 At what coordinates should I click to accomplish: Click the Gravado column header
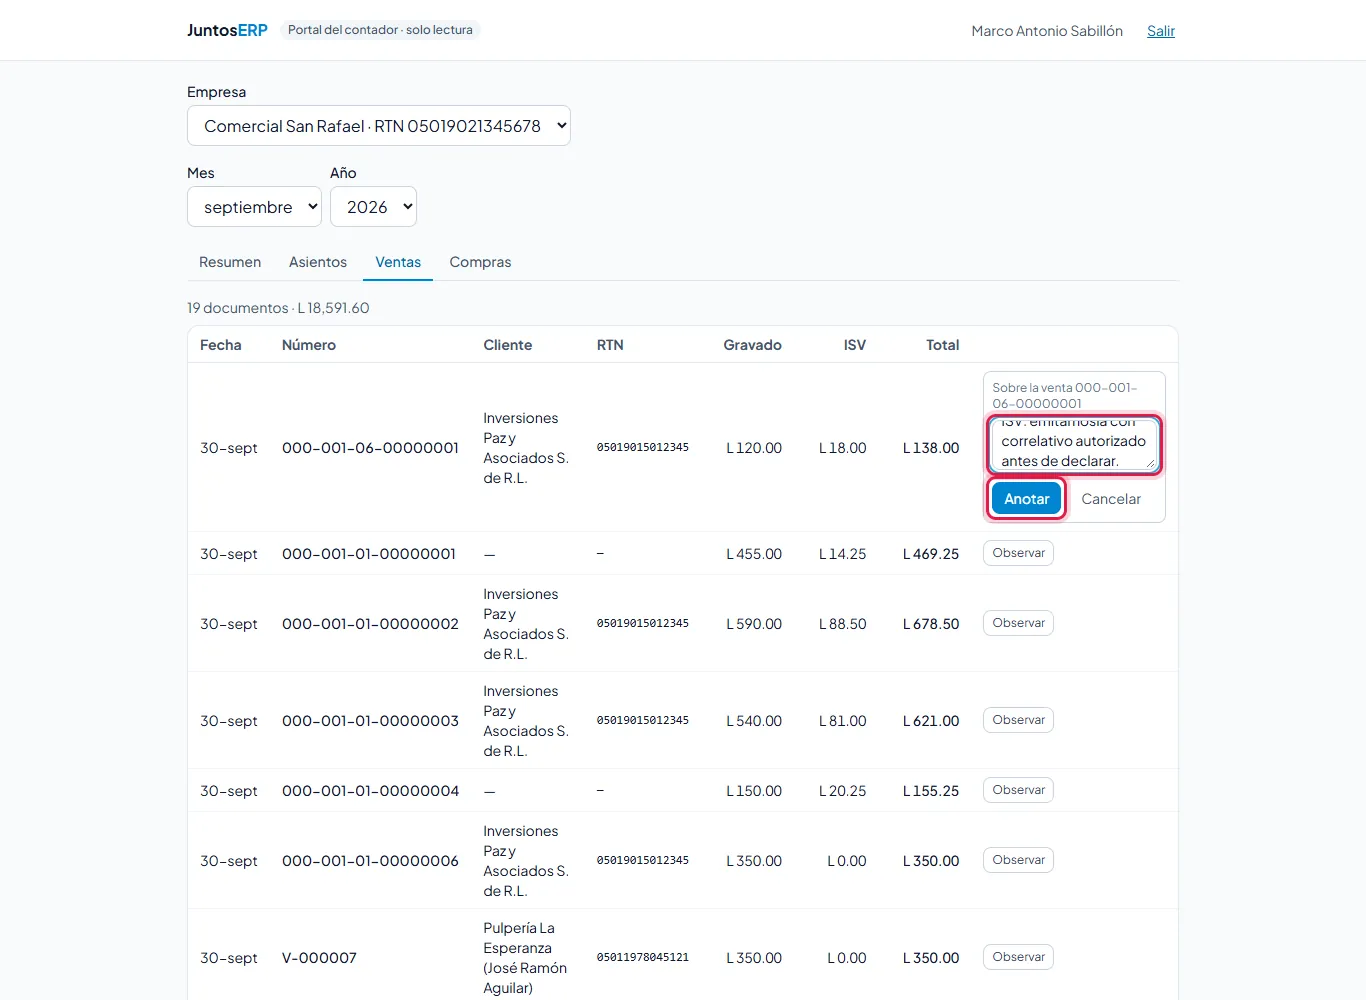753,345
